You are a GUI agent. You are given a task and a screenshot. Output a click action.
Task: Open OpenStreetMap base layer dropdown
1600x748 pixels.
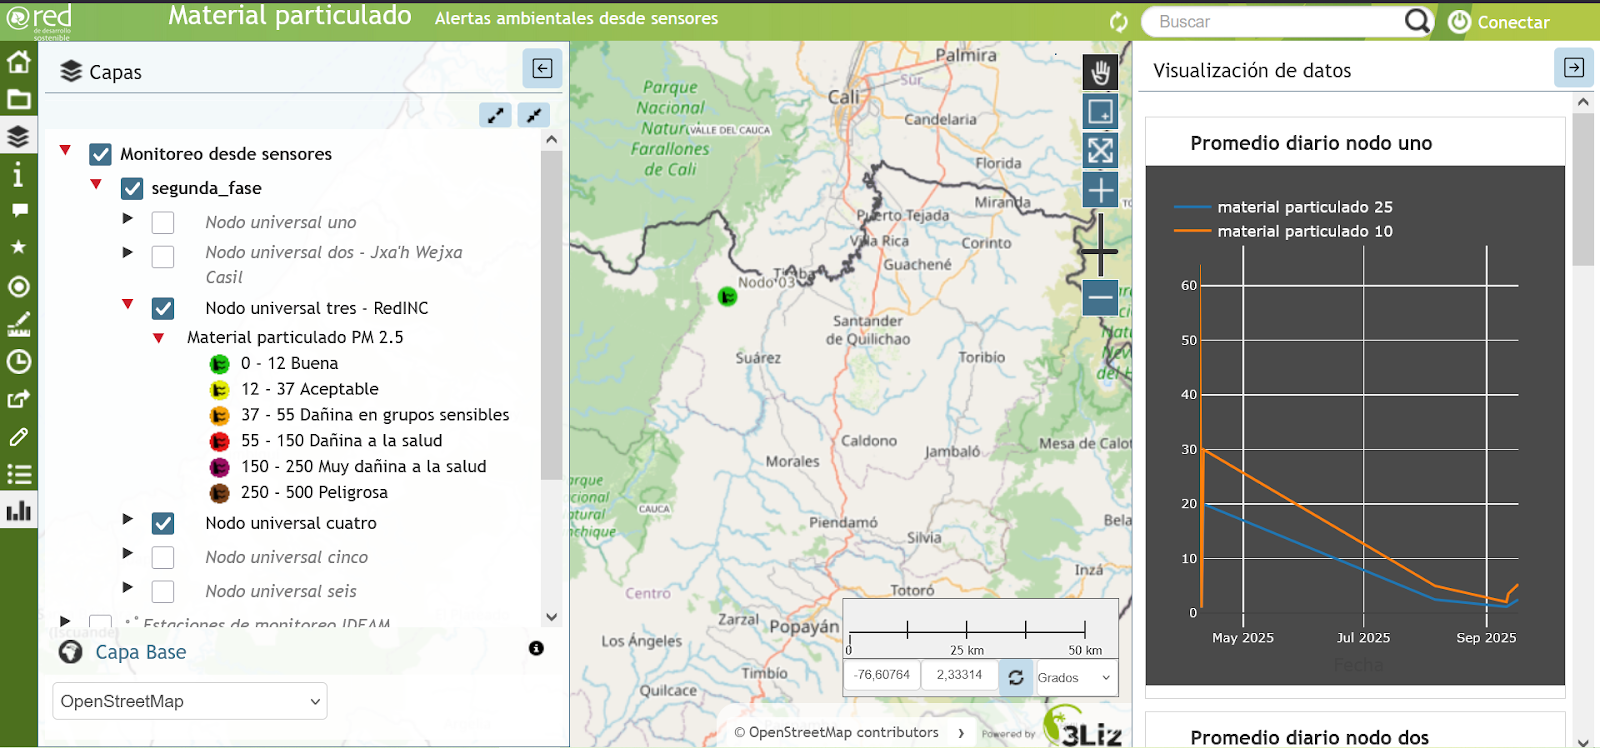(x=190, y=701)
